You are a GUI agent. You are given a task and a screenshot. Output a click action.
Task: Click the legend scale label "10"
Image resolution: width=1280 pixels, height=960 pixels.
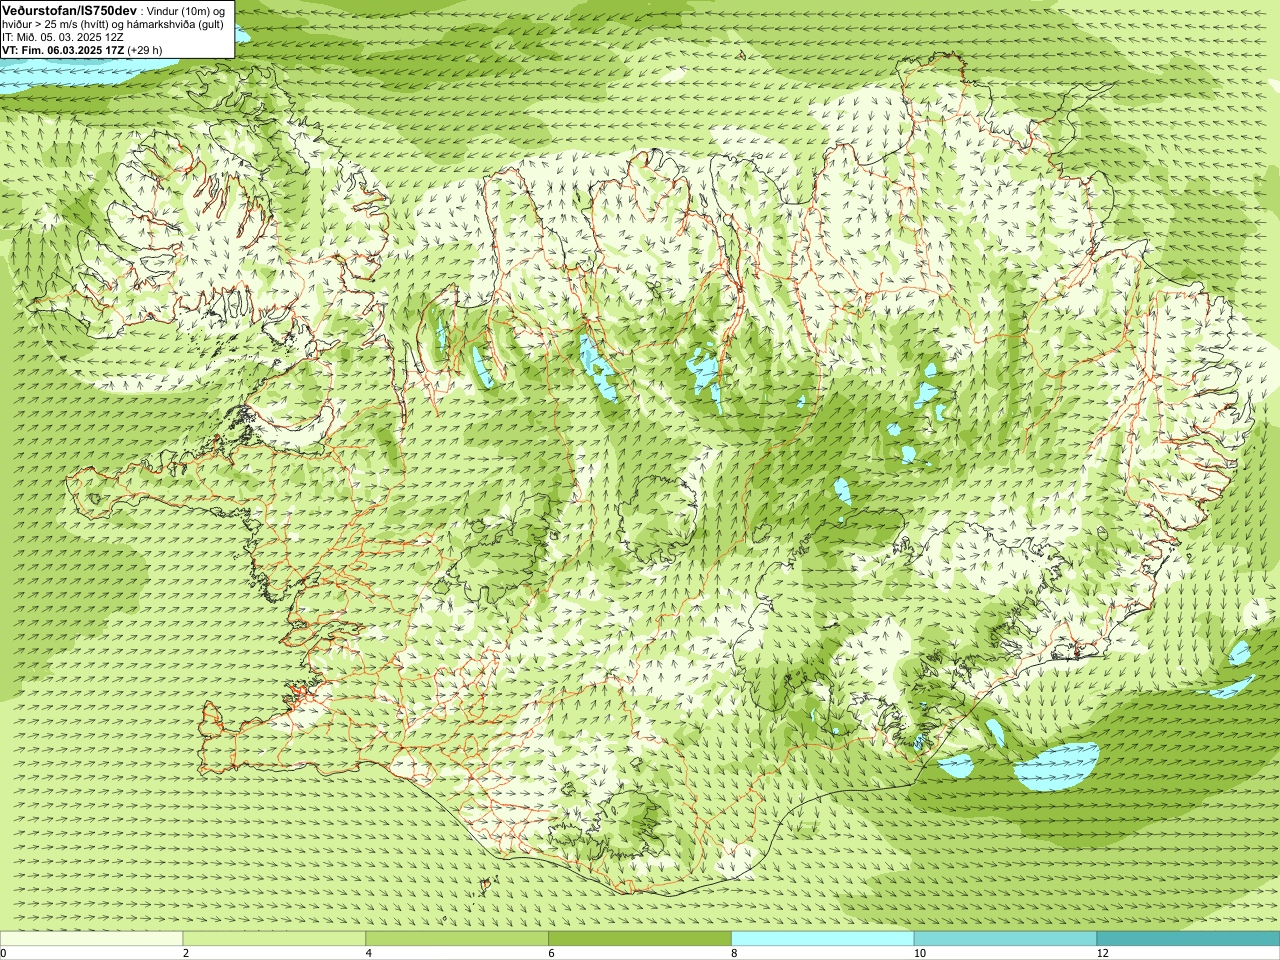point(920,953)
